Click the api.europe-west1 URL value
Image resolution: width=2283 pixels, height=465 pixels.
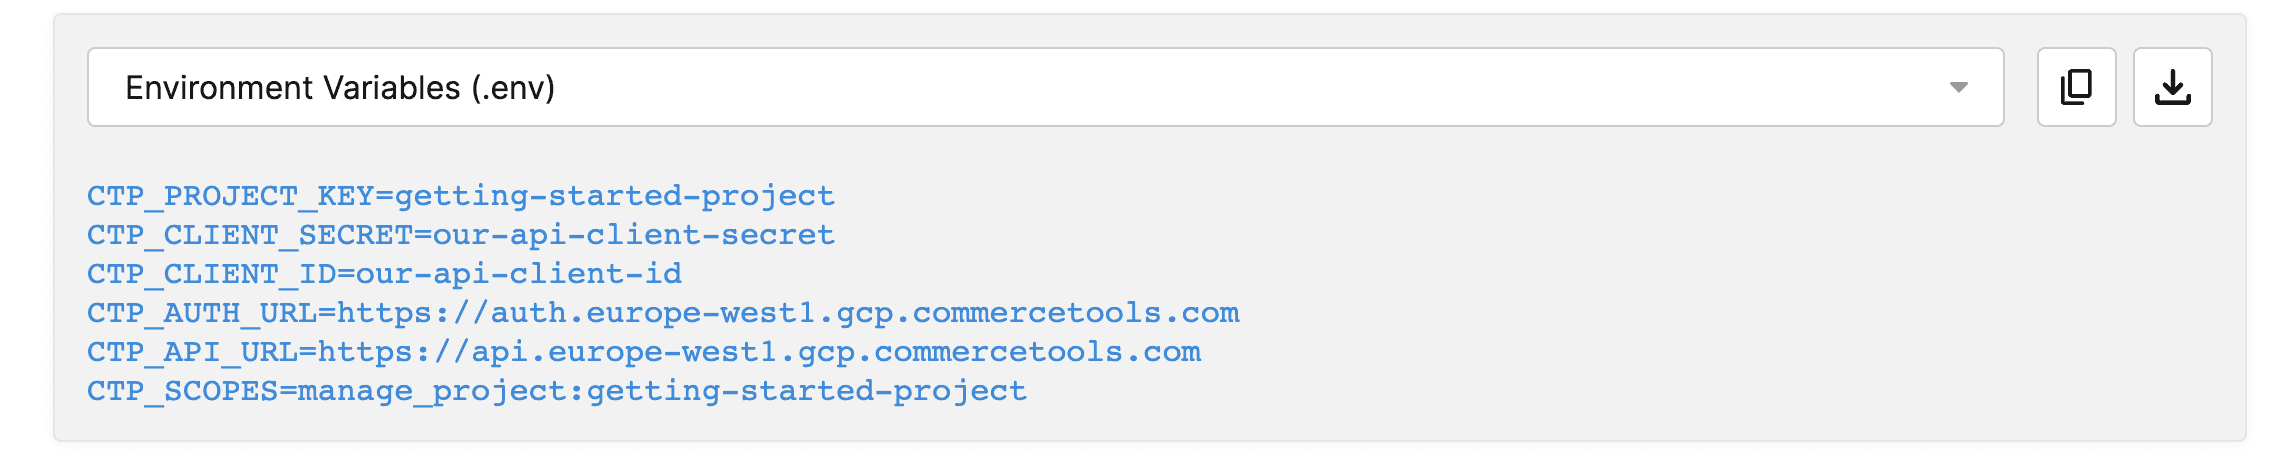[x=760, y=352]
